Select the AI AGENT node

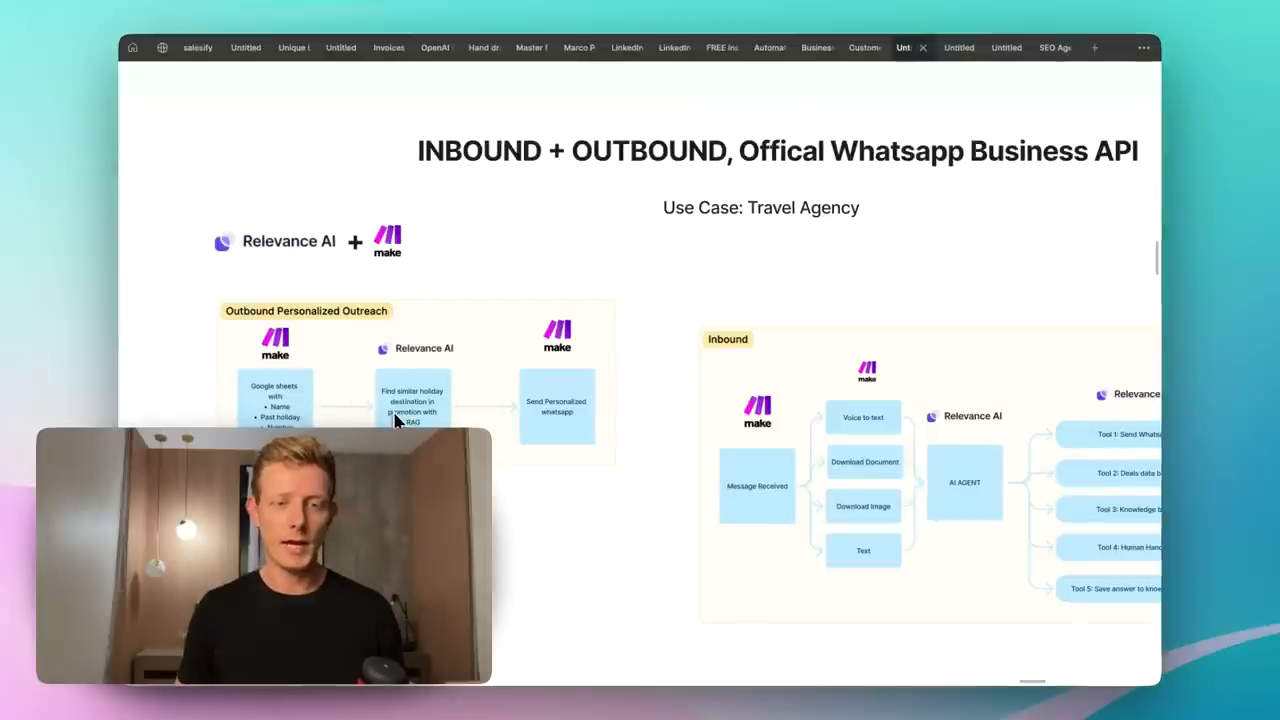click(964, 482)
